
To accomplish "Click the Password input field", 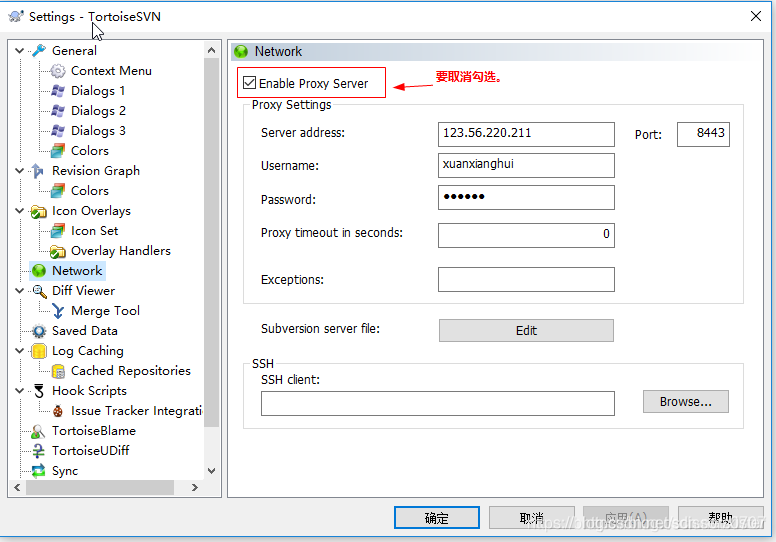I will coord(526,197).
